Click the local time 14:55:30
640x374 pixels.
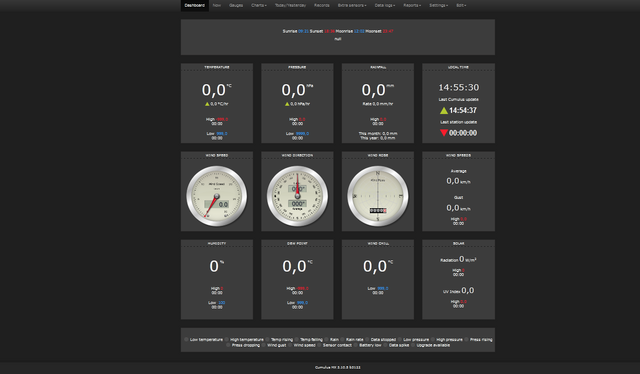(x=459, y=87)
